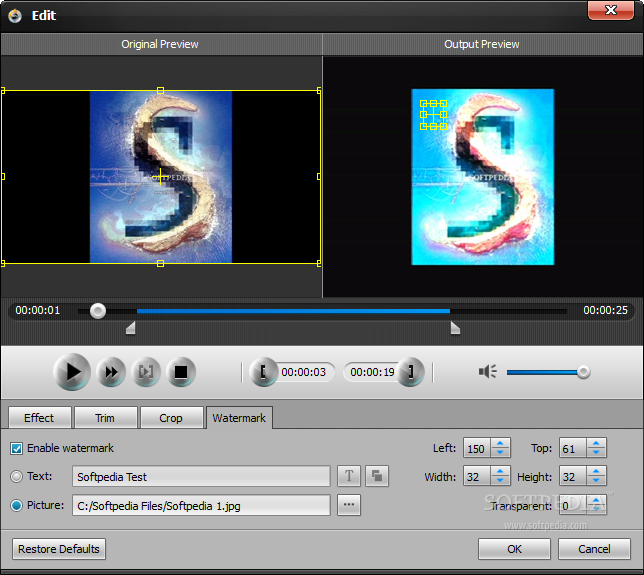
Task: Click the text color overlay button
Action: coord(377,476)
